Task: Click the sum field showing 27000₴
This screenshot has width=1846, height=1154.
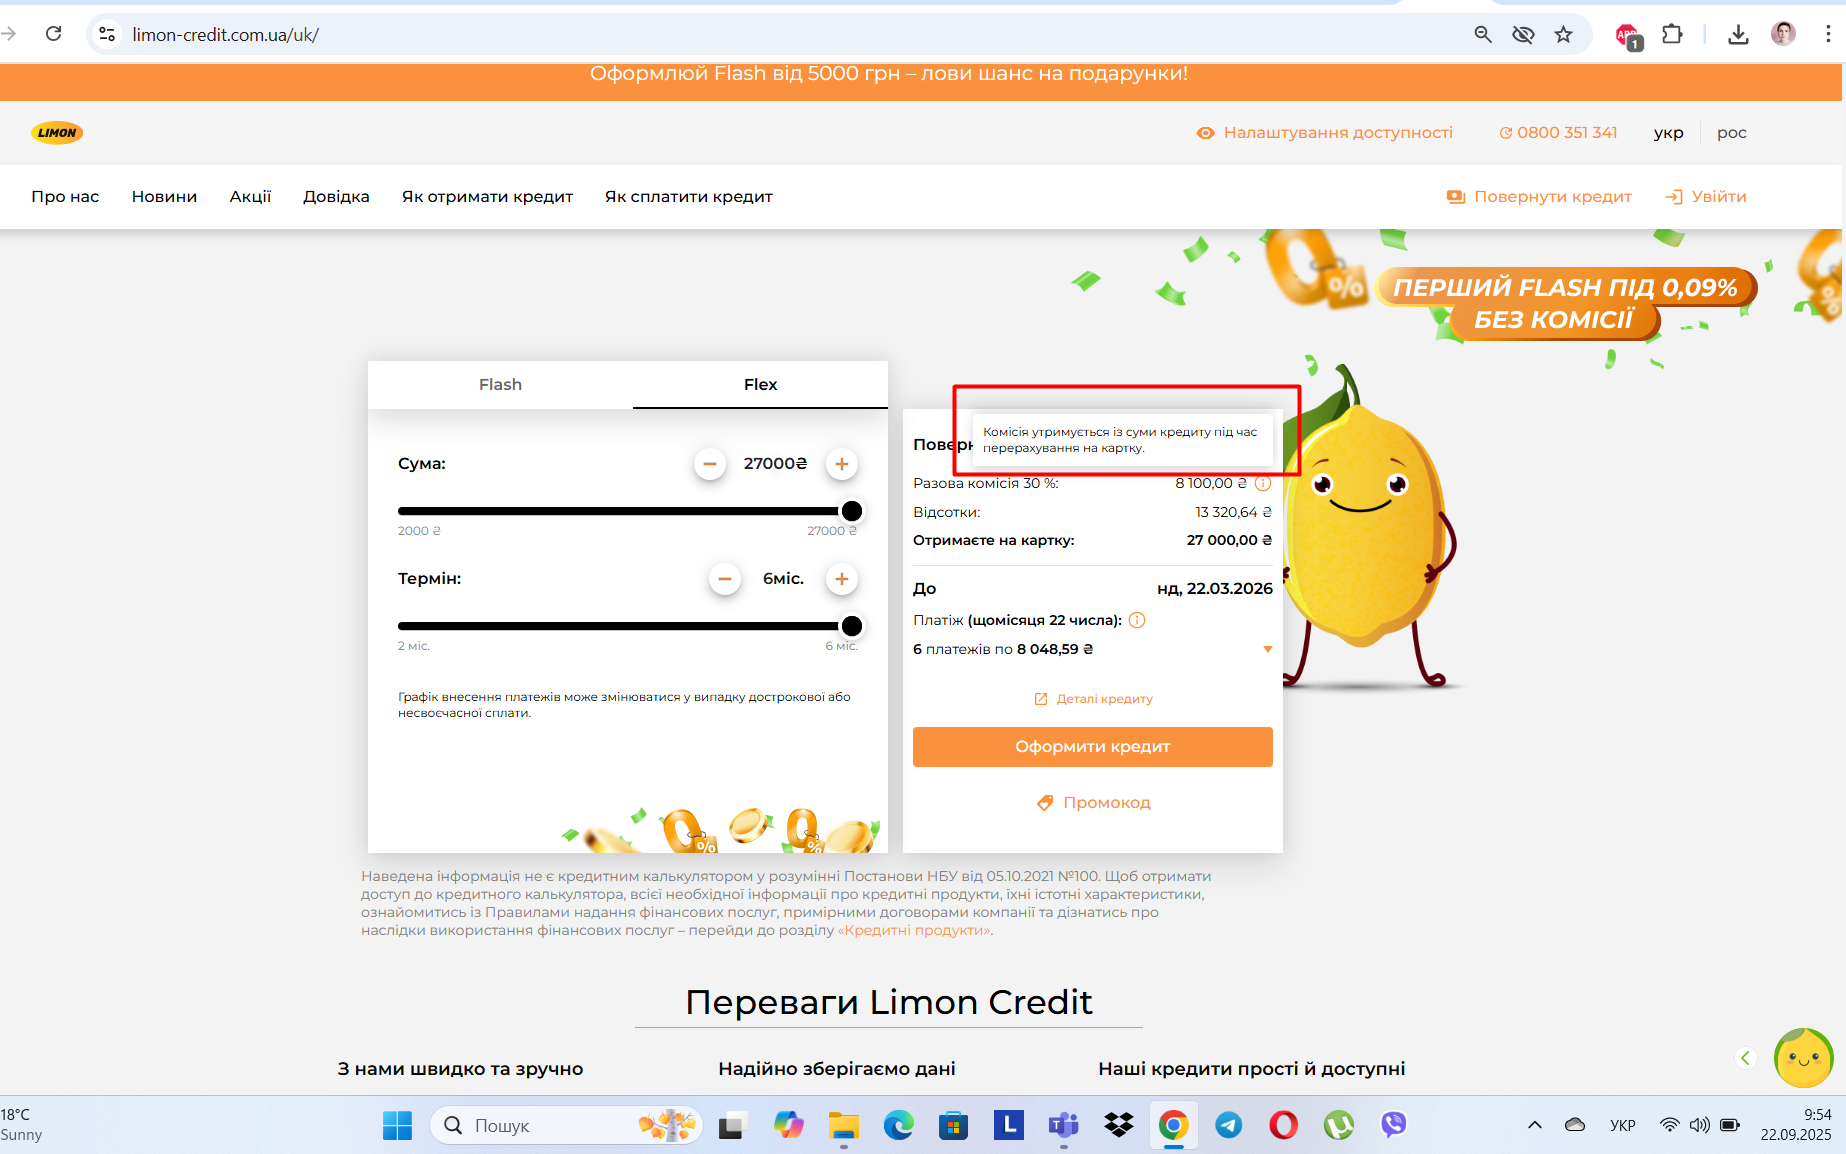Action: pos(775,464)
